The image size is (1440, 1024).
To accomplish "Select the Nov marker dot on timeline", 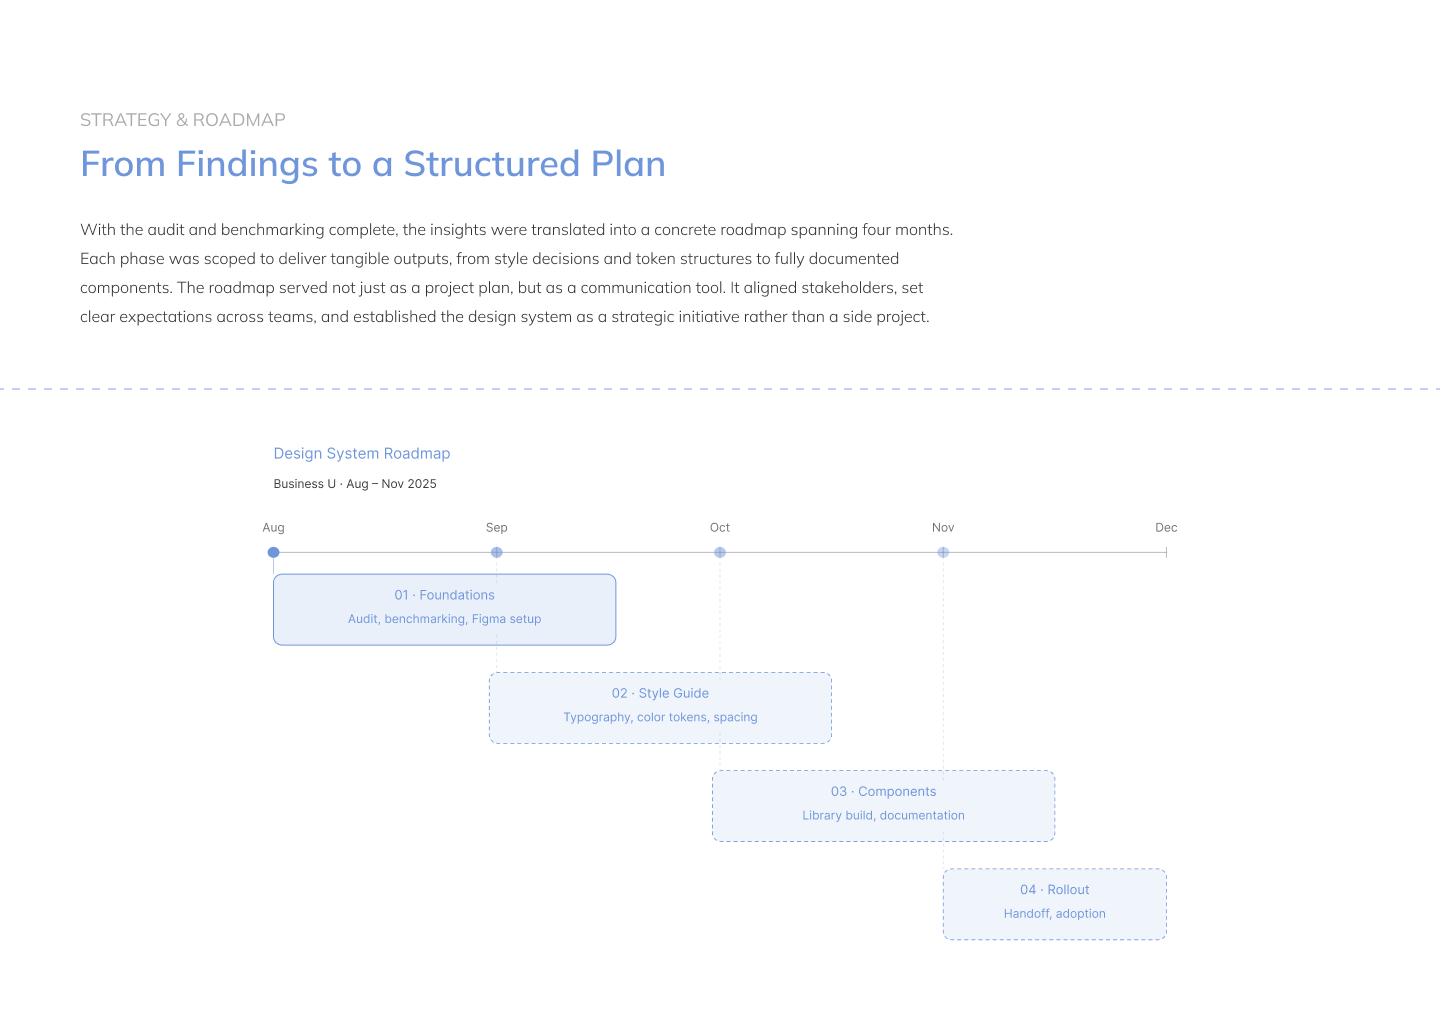I will [943, 552].
